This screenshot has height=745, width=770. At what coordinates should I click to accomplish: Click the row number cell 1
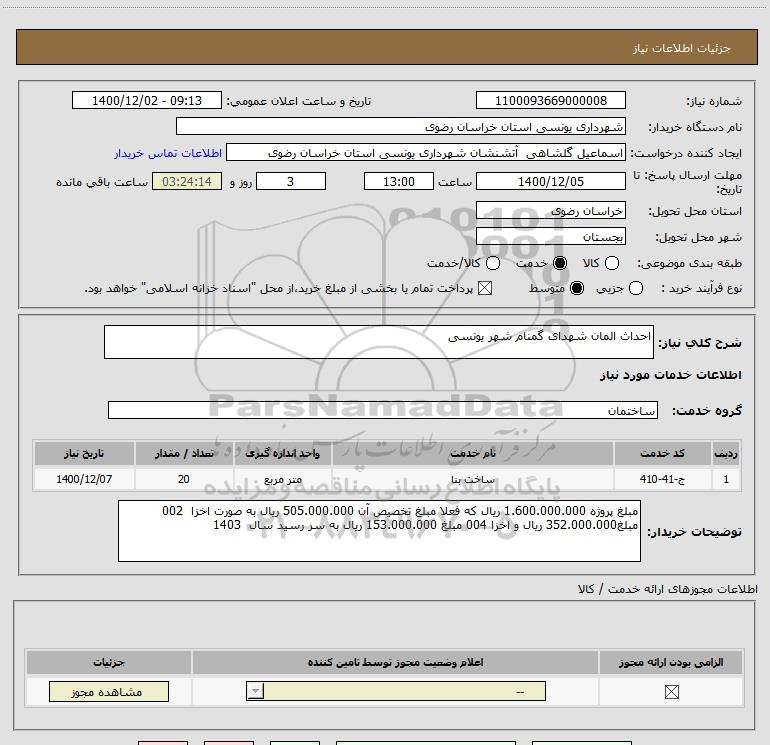click(725, 479)
